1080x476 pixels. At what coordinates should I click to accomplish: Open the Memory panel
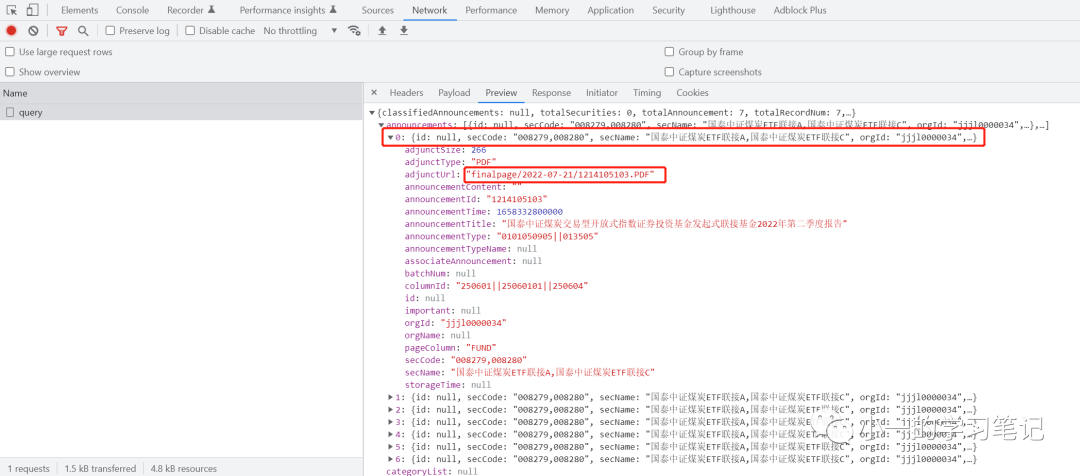tap(552, 10)
